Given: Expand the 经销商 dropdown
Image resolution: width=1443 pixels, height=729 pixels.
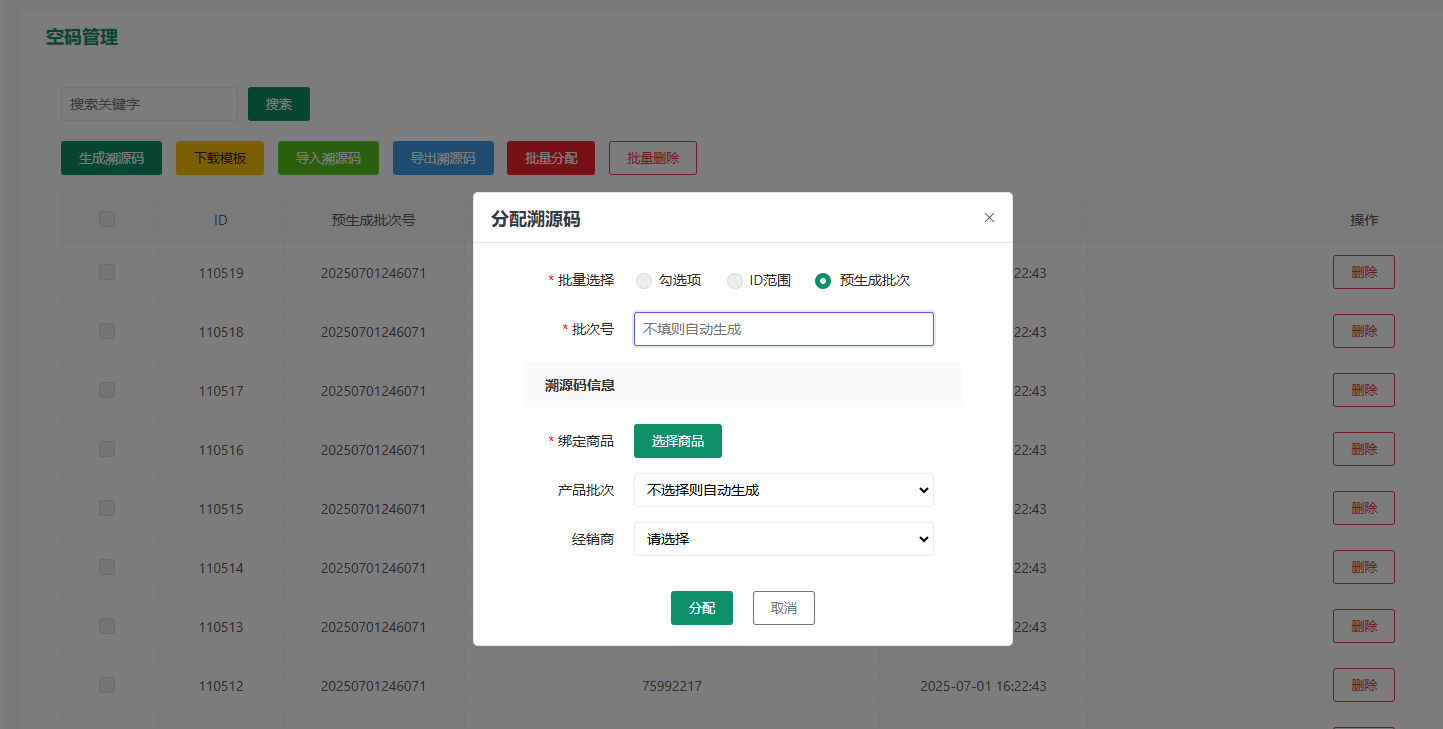Looking at the screenshot, I should 783,539.
